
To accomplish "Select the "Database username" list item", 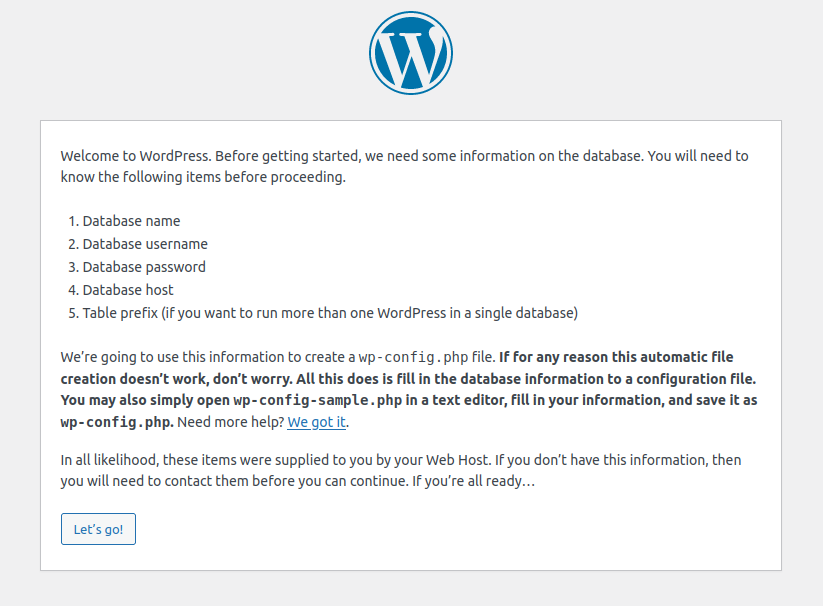I will [145, 244].
